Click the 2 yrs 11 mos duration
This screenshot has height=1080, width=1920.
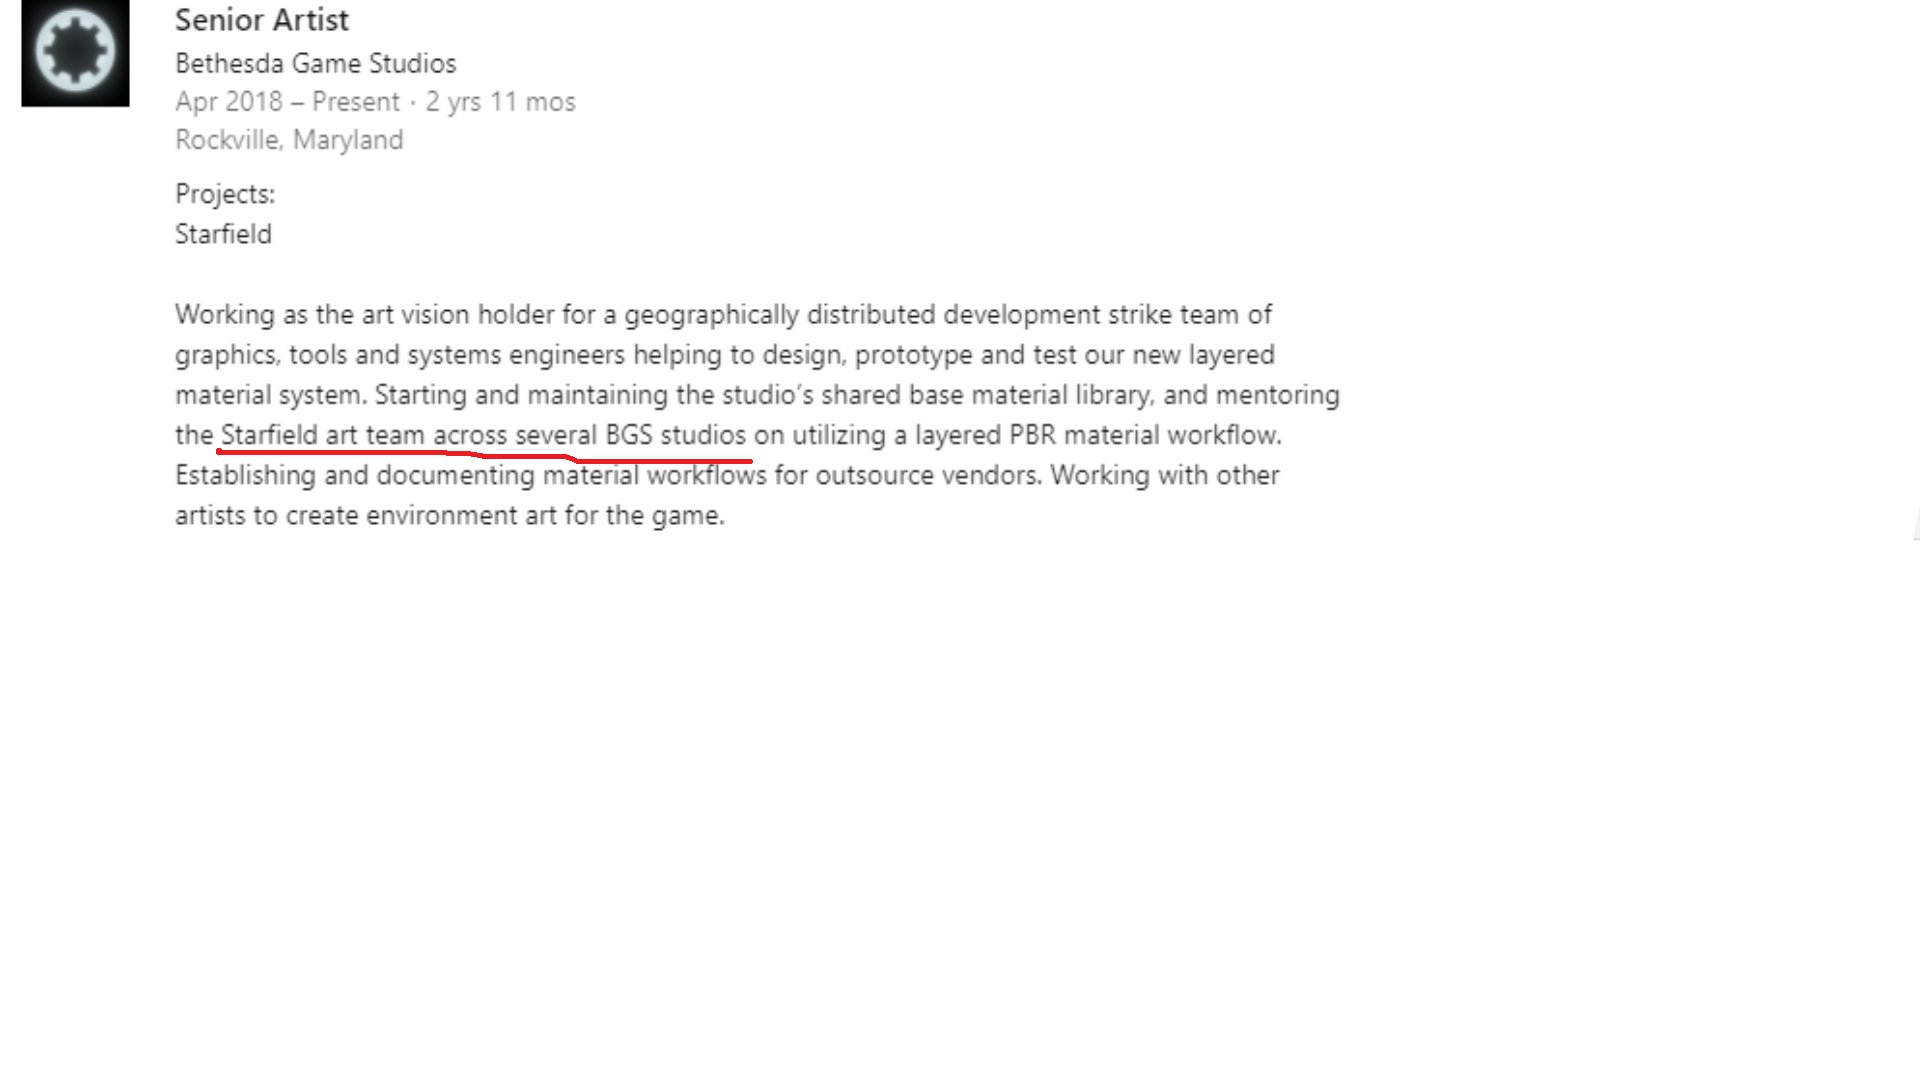(x=500, y=102)
